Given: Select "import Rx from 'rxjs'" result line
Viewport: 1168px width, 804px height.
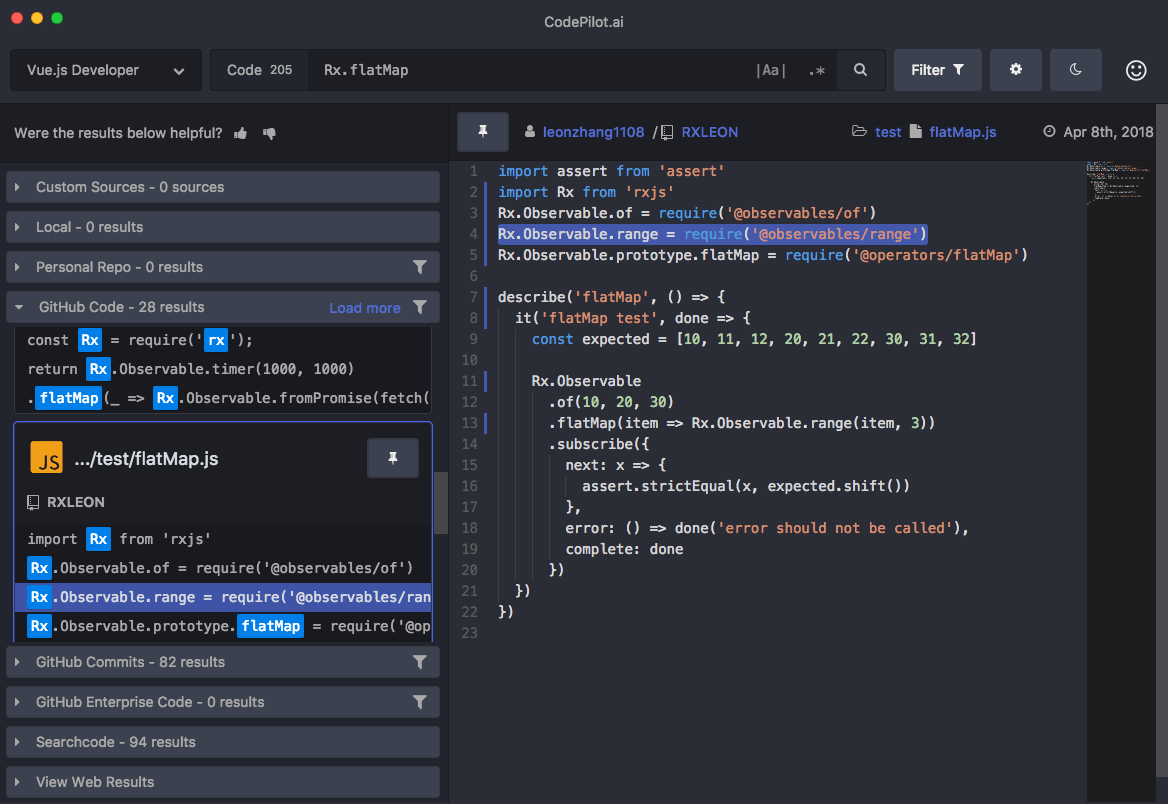Looking at the screenshot, I should pos(223,539).
